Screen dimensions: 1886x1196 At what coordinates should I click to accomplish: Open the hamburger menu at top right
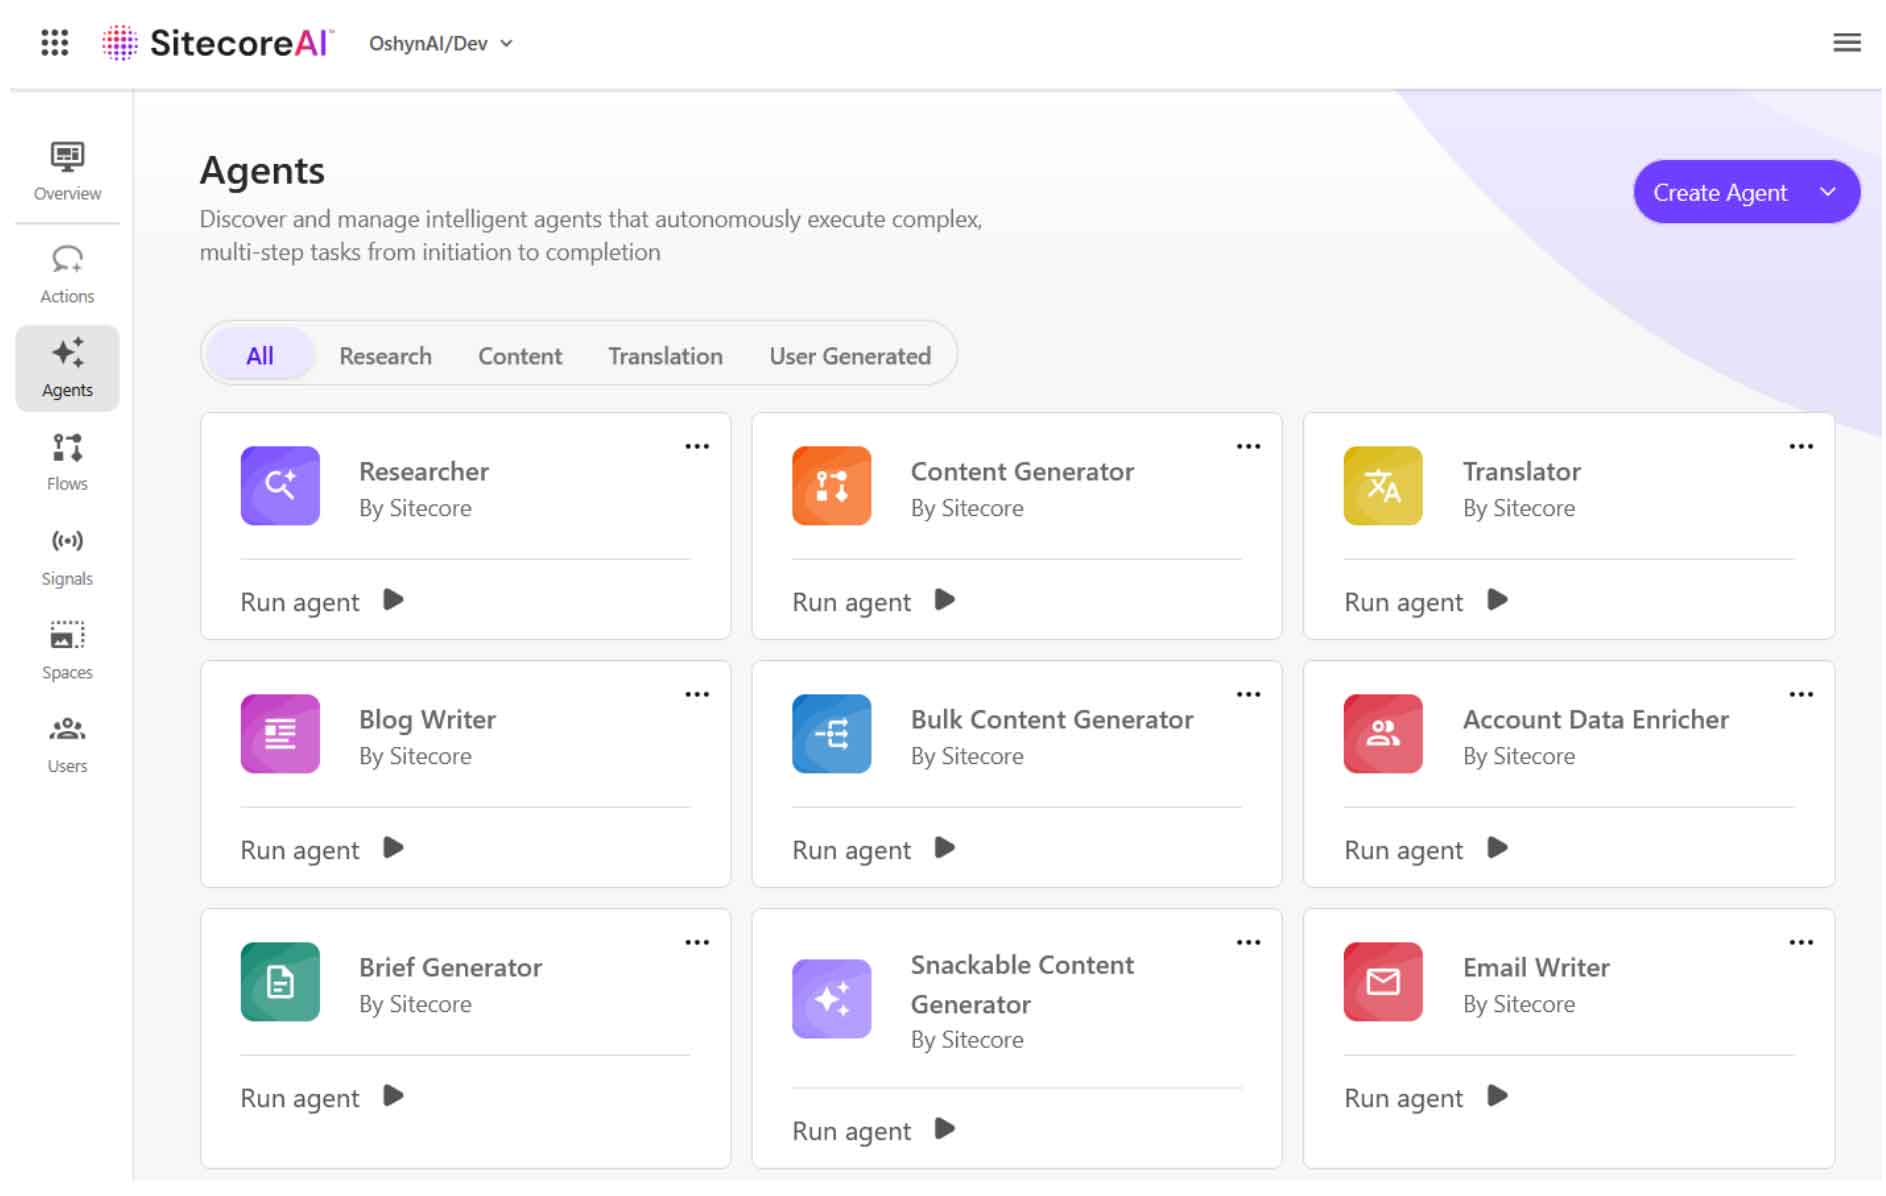[x=1846, y=43]
